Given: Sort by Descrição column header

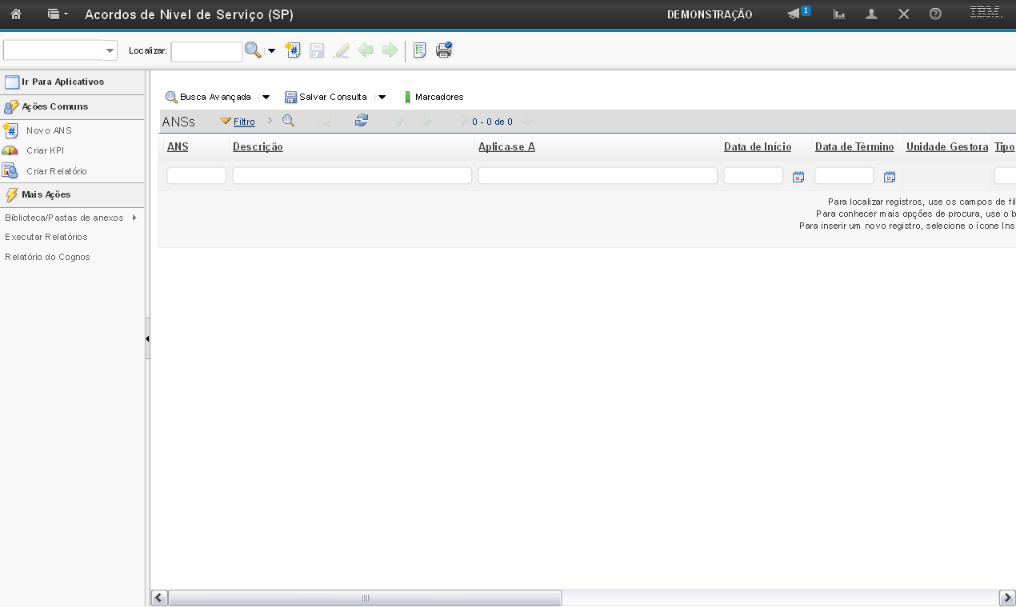Looking at the screenshot, I should 257,147.
